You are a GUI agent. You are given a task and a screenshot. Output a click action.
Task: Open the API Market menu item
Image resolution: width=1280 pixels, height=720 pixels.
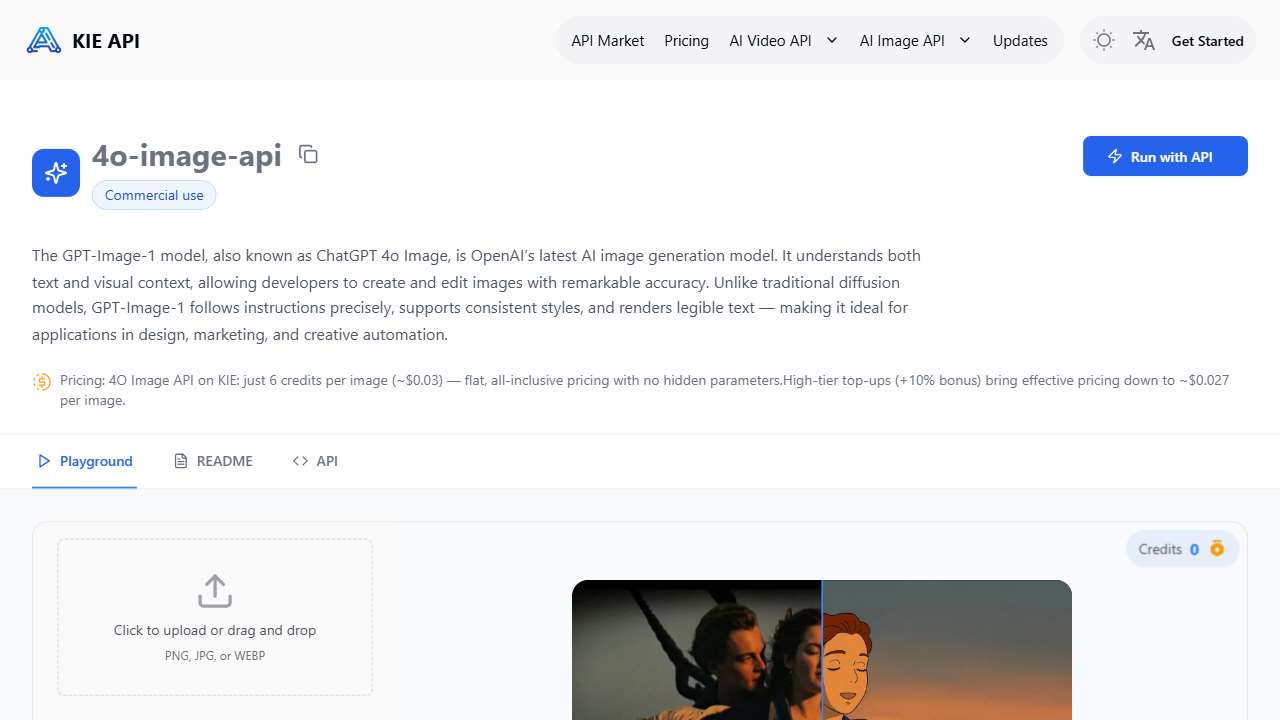[607, 41]
